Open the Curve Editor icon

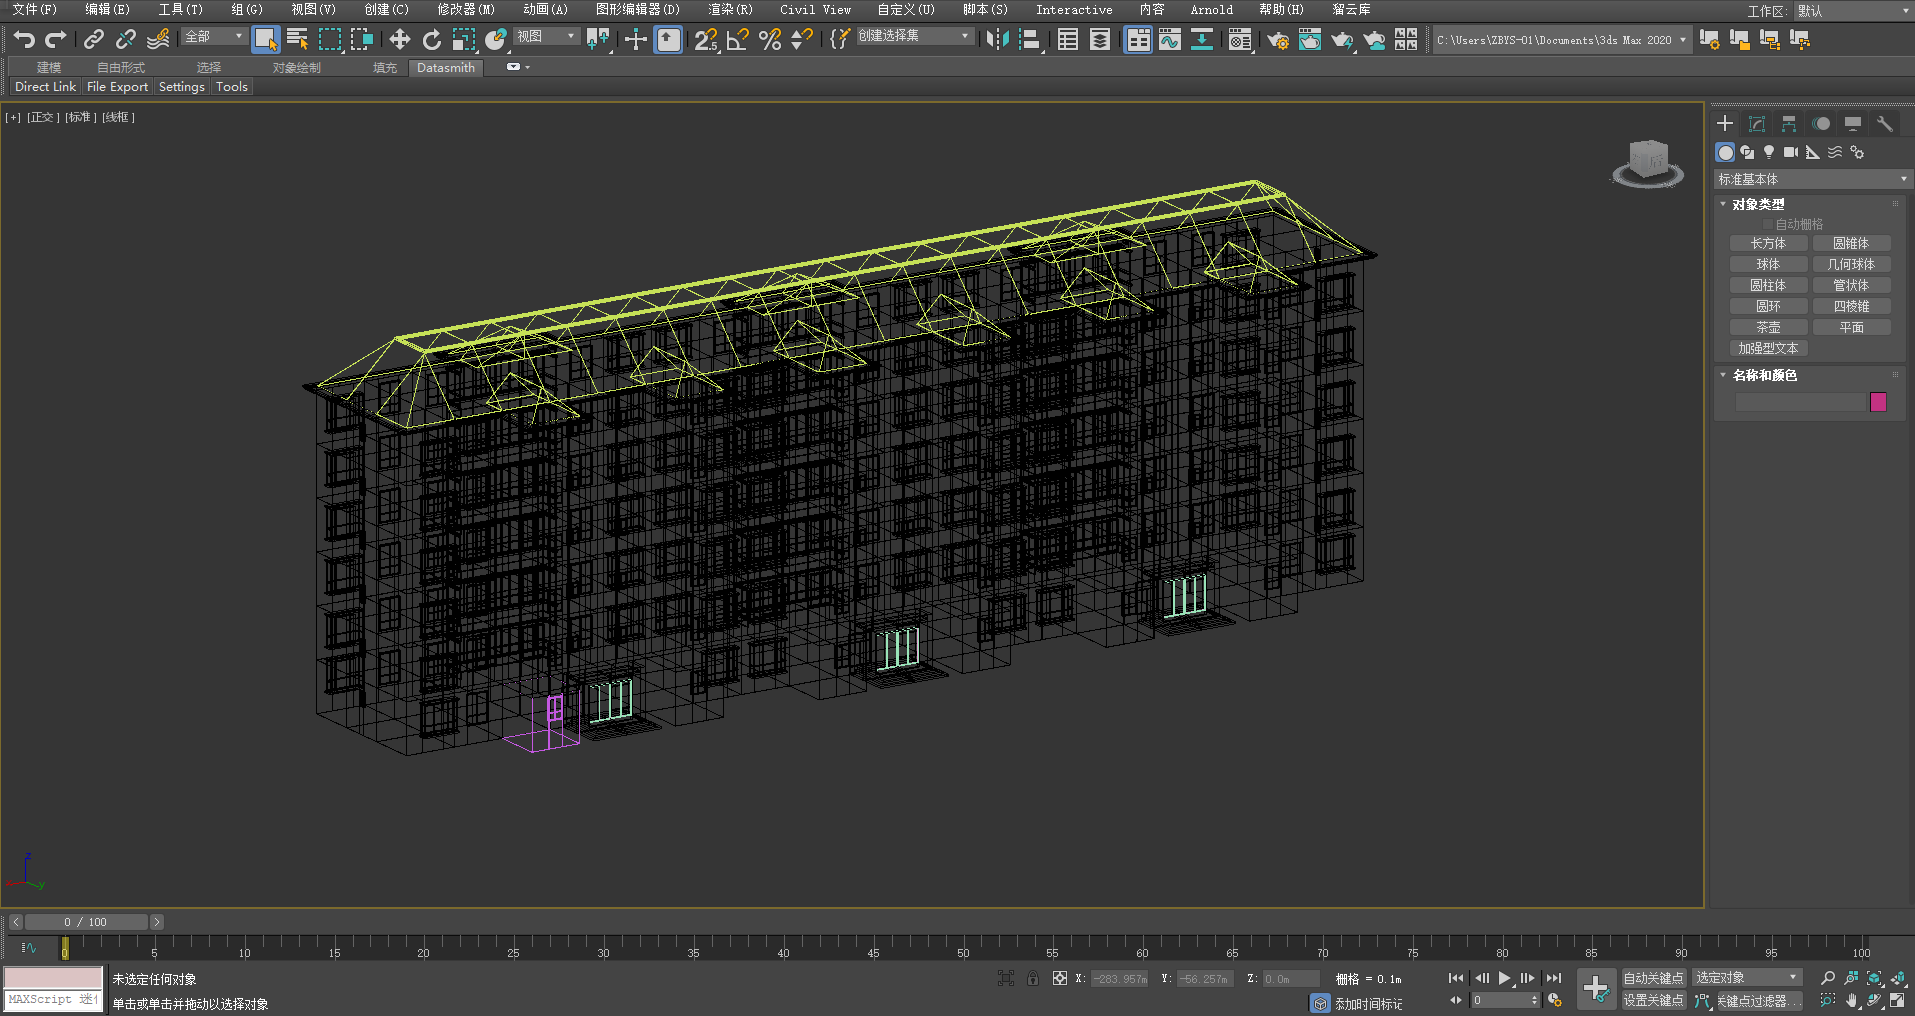point(1169,40)
